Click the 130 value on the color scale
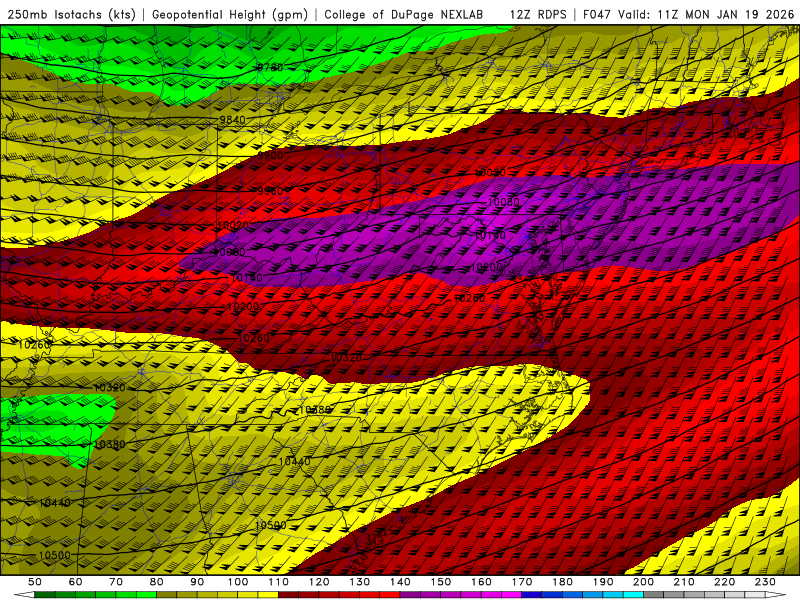Viewport: 800px width, 600px height. [359, 582]
